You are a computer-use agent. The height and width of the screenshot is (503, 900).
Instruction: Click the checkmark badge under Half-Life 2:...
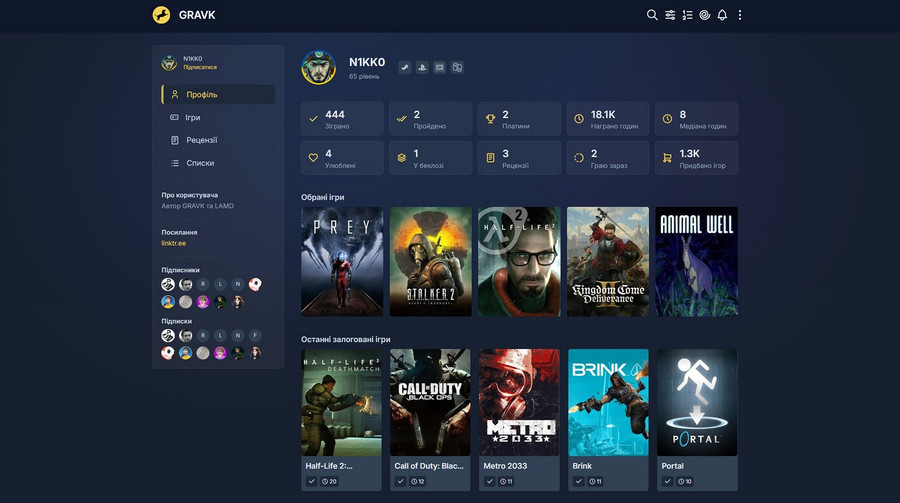click(311, 481)
